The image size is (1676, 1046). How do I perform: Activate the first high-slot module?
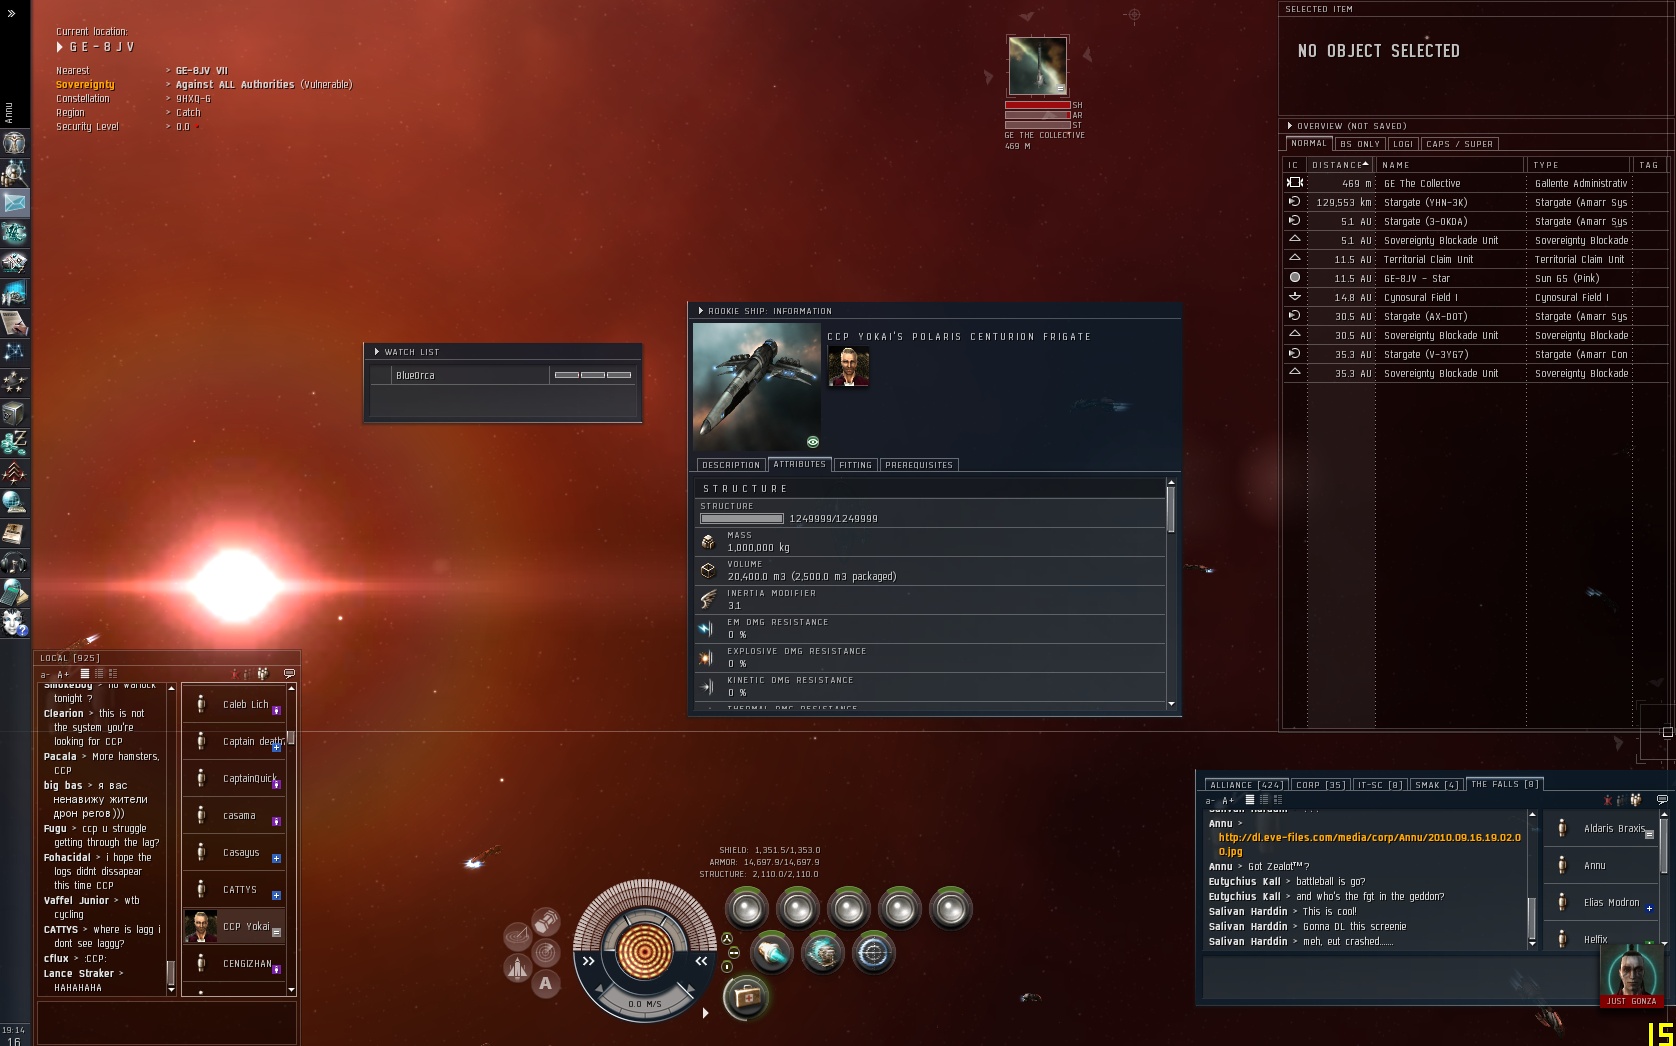point(747,909)
